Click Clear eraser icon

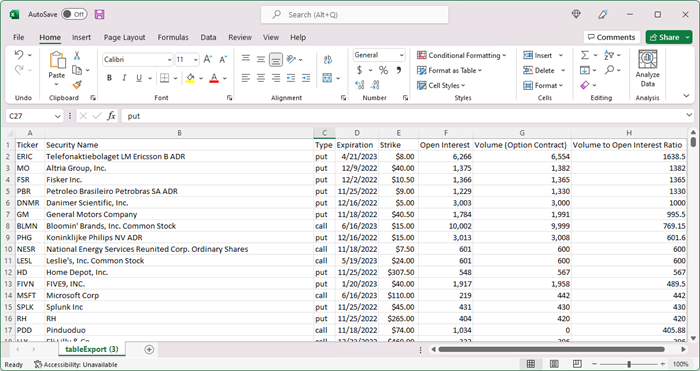tap(585, 85)
